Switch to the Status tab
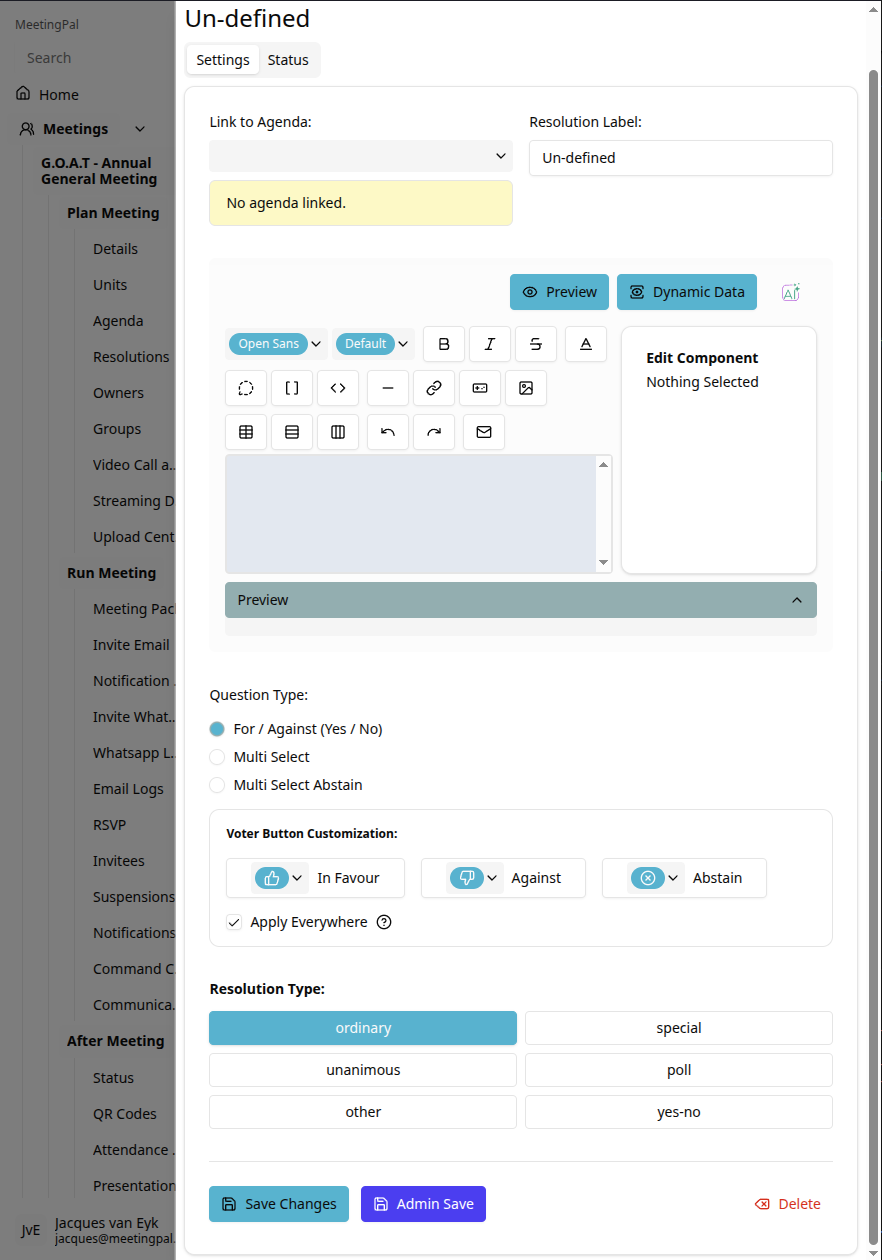Screen dimensions: 882x1260 [288, 60]
